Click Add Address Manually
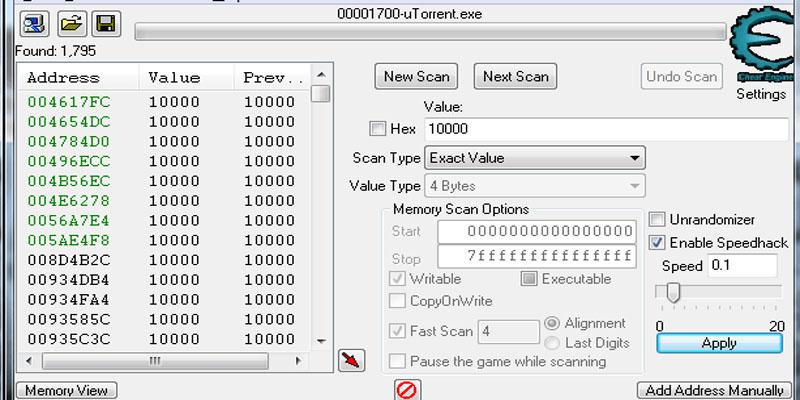This screenshot has height=400, width=800. click(x=715, y=391)
